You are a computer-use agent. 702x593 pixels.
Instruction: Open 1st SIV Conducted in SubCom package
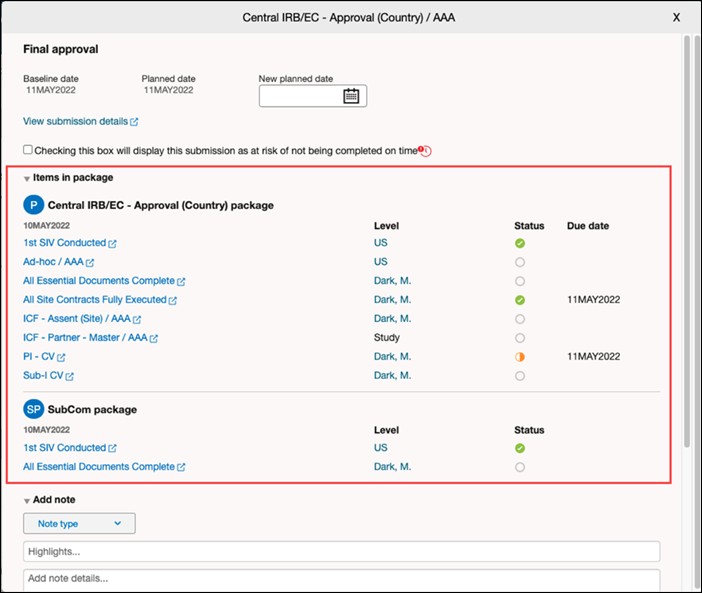point(64,448)
